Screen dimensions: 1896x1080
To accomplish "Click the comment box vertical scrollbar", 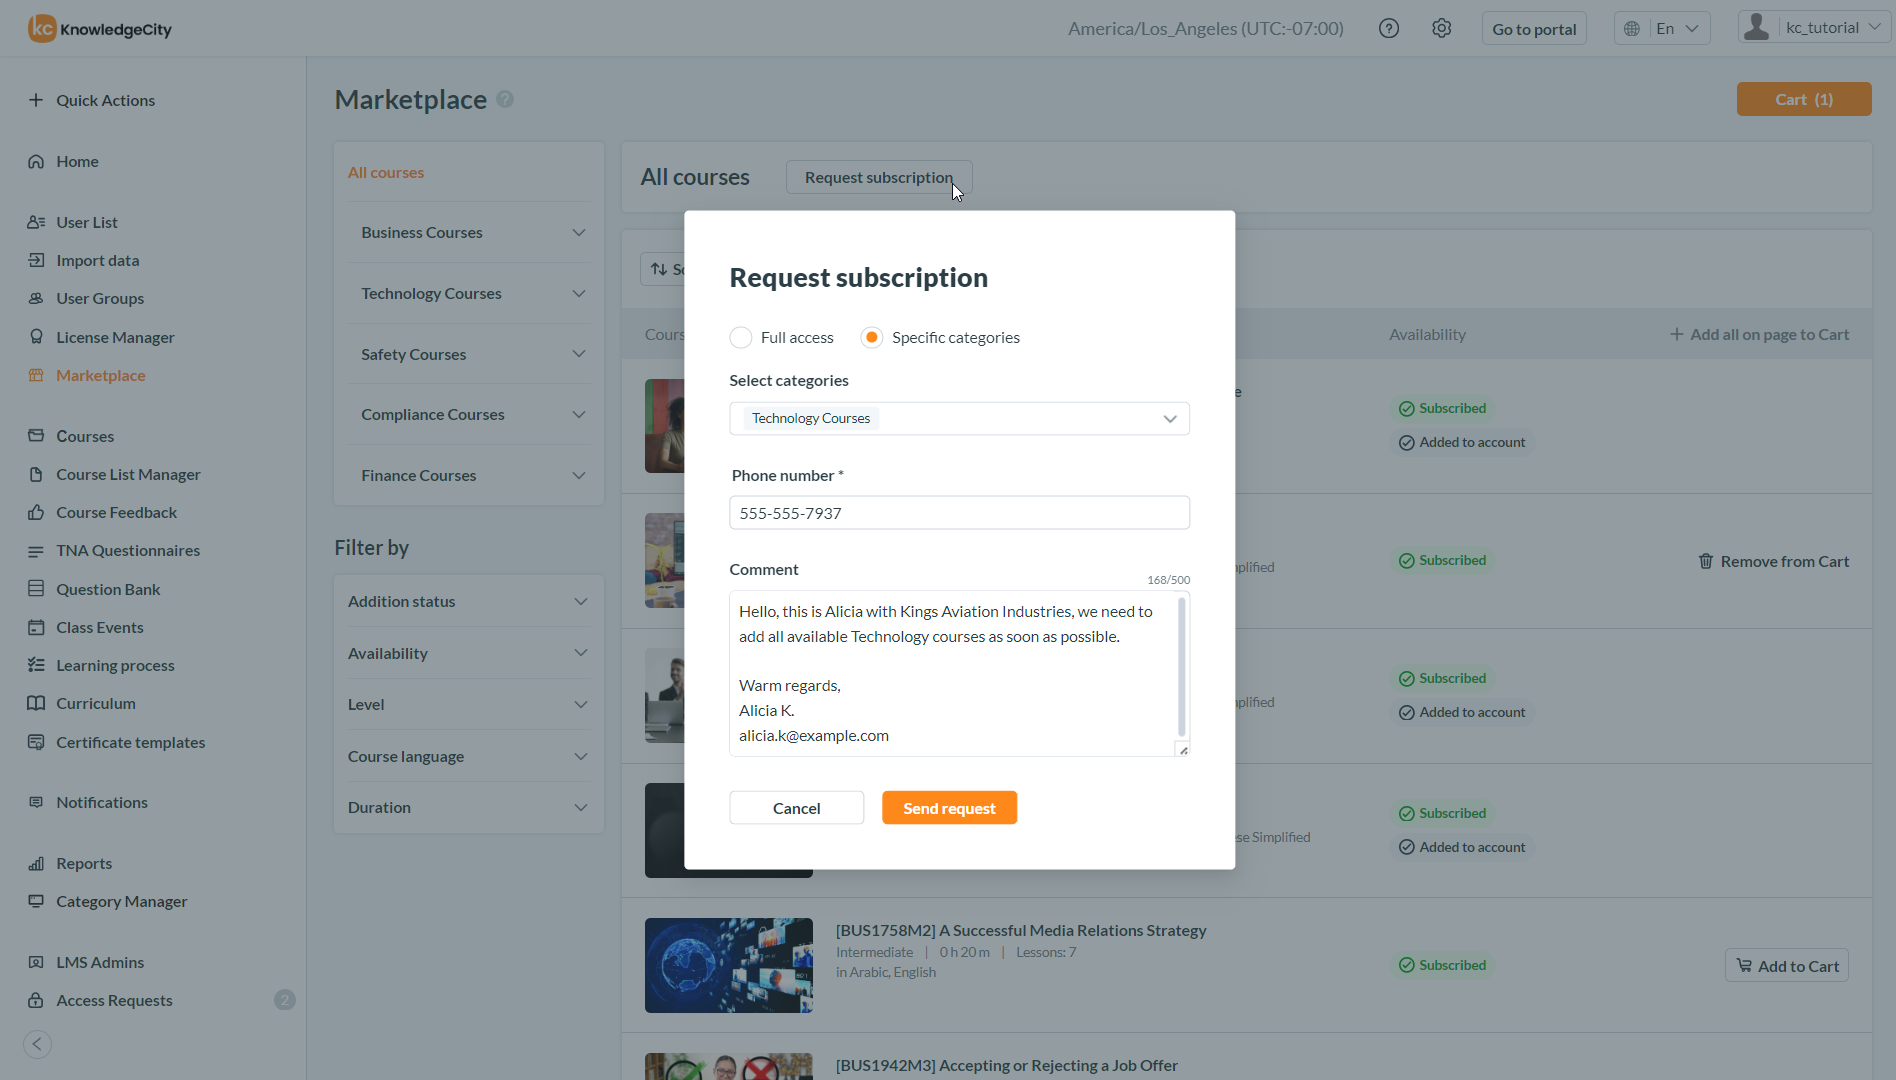I will tap(1182, 665).
